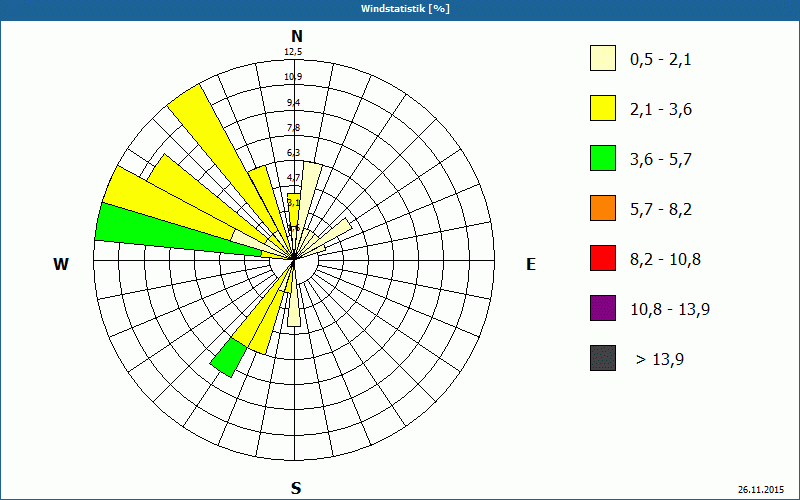Click the orange 5,7 - 8,2 legend swatch
This screenshot has width=800, height=500.
[603, 208]
